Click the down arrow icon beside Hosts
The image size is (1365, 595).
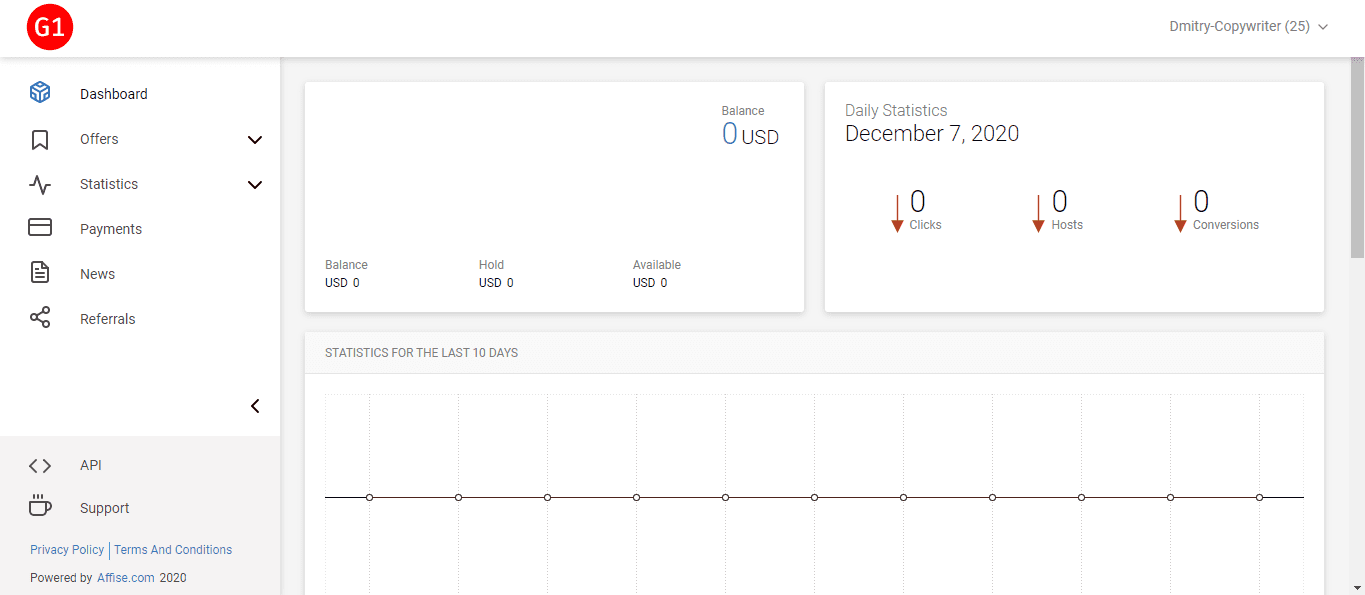coord(1038,213)
